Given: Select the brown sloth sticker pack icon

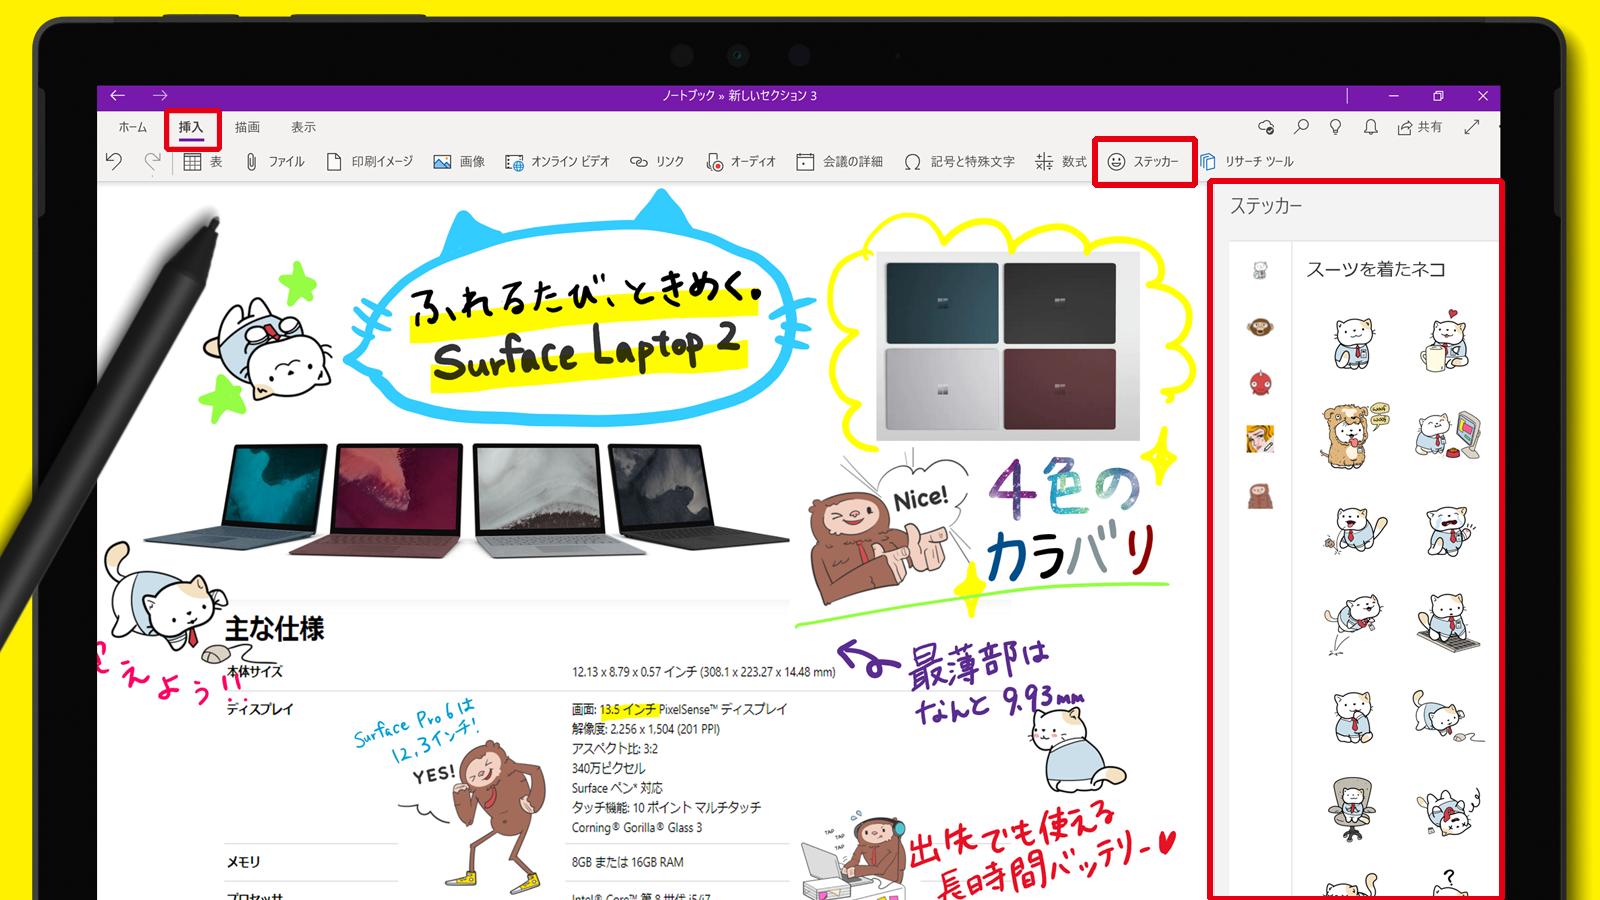Looking at the screenshot, I should (1260, 495).
